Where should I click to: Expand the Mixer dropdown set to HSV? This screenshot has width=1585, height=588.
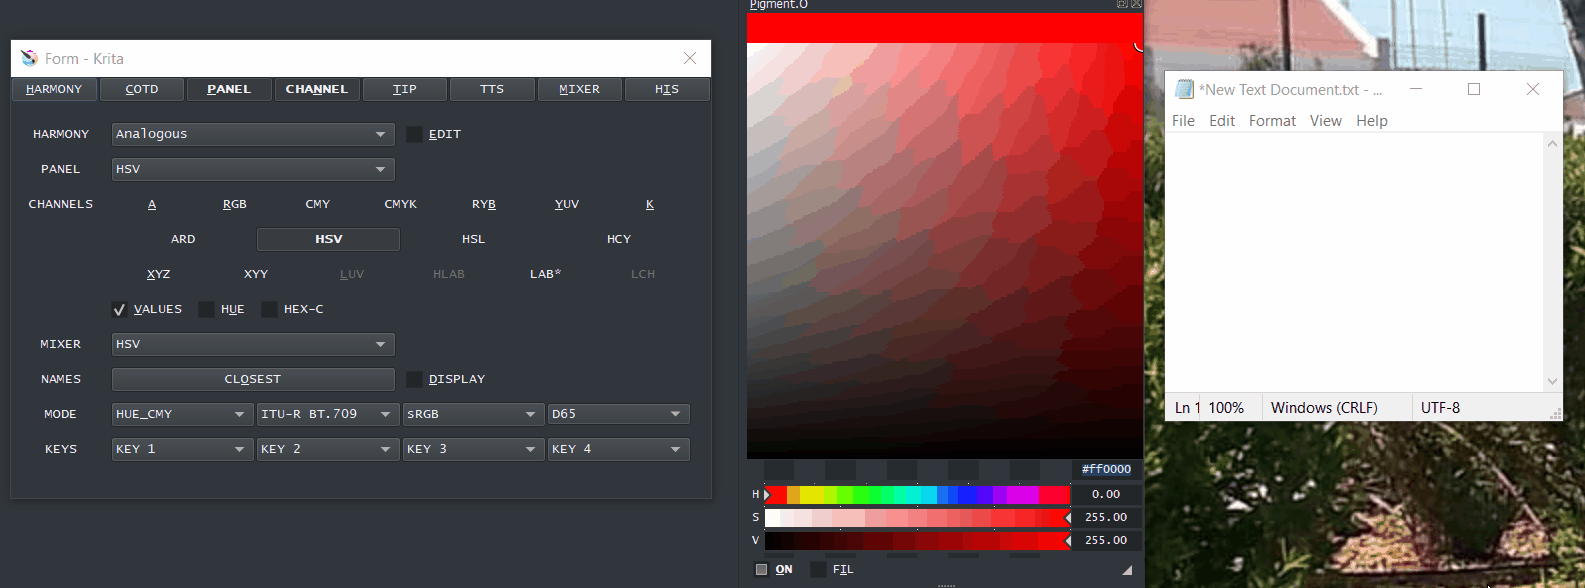click(253, 344)
